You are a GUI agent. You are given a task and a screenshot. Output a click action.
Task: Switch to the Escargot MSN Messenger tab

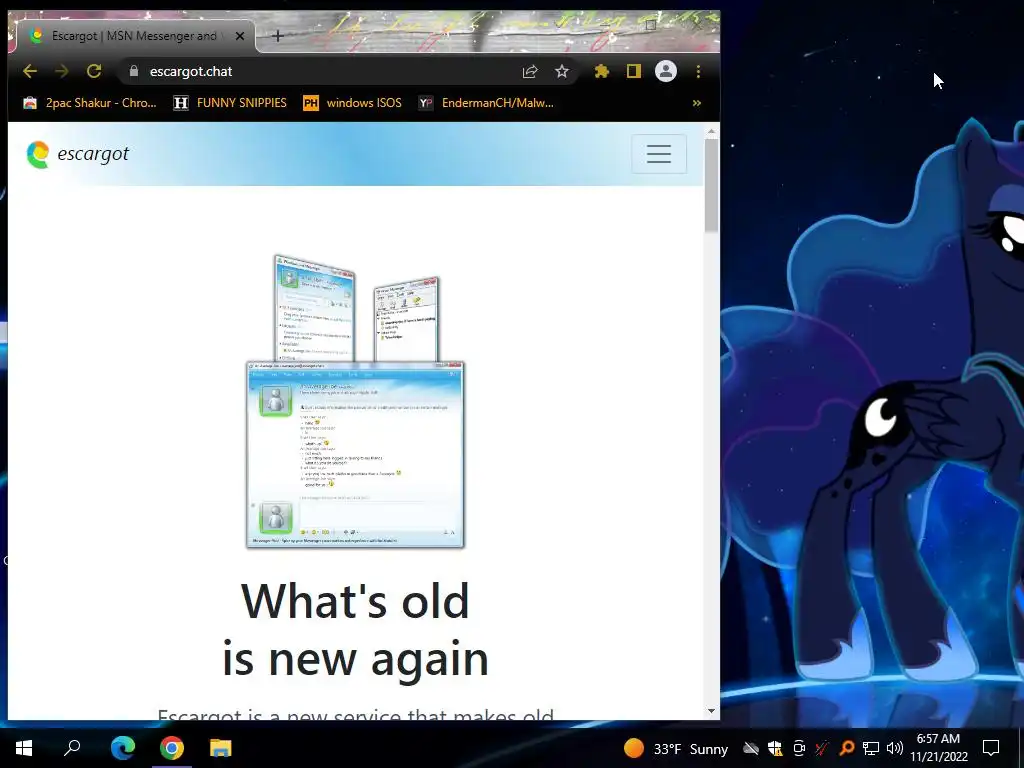134,36
